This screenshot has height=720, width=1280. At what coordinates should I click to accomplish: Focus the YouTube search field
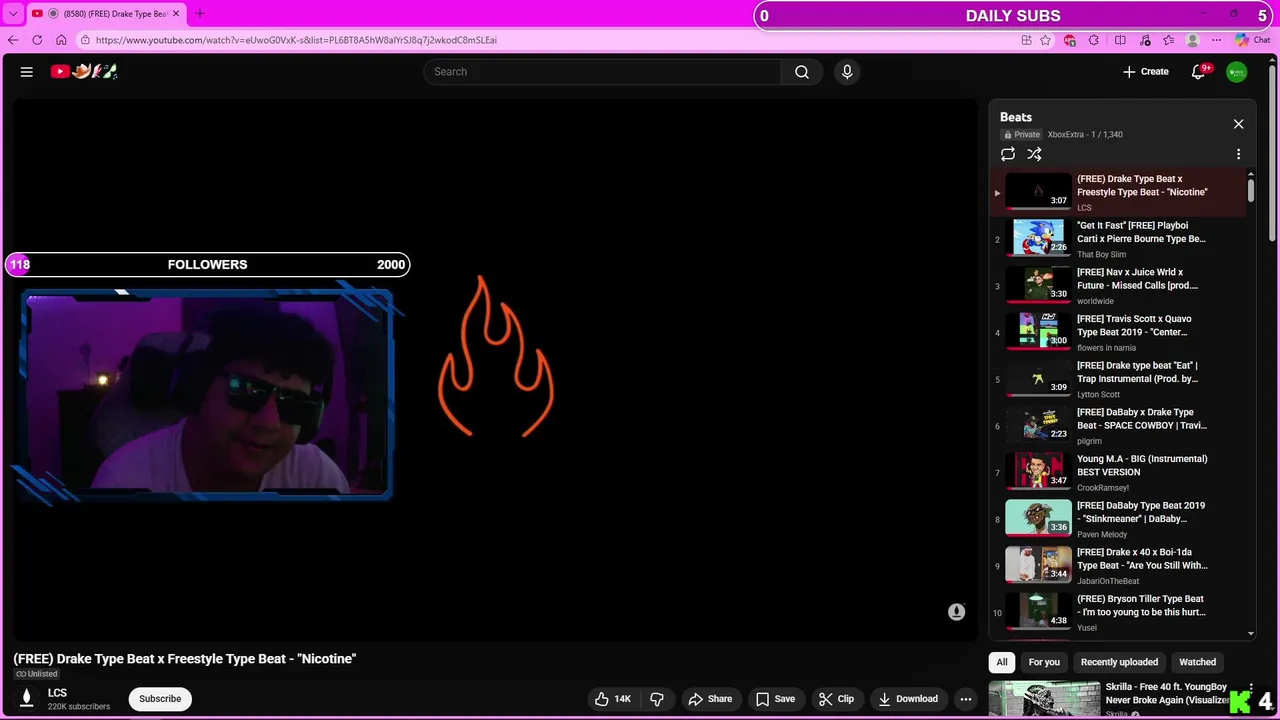point(602,72)
